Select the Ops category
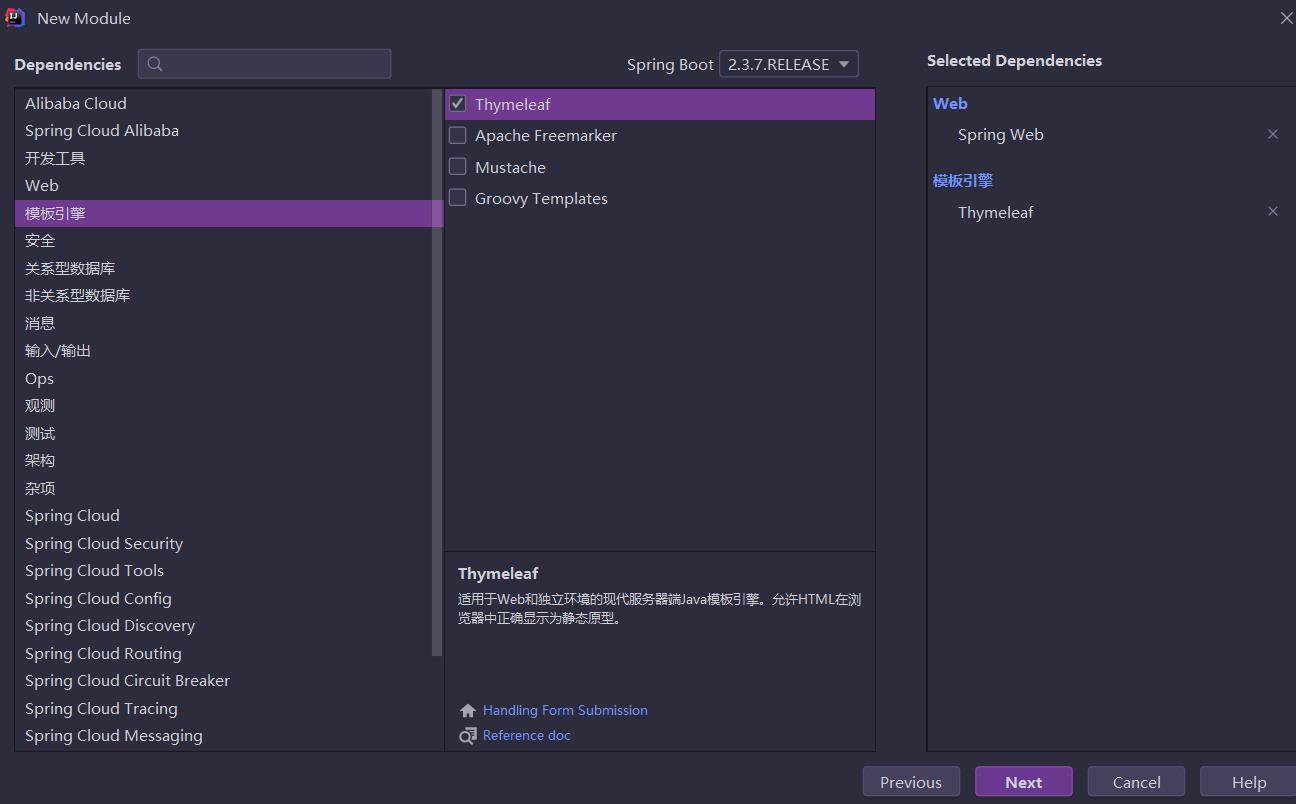 pos(223,378)
